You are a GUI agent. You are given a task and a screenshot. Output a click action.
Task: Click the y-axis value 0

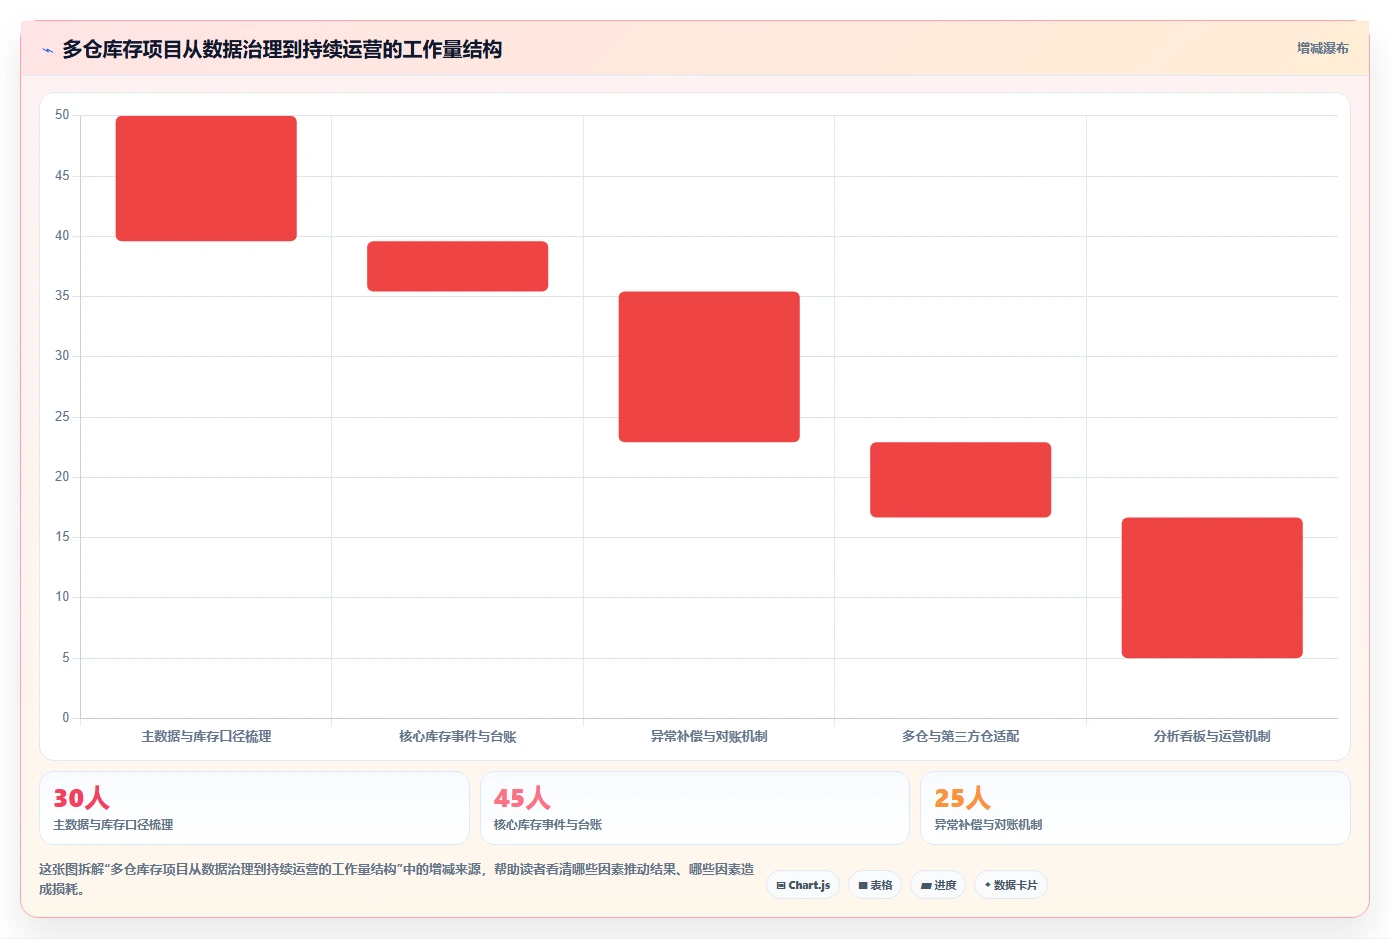pyautogui.click(x=66, y=717)
